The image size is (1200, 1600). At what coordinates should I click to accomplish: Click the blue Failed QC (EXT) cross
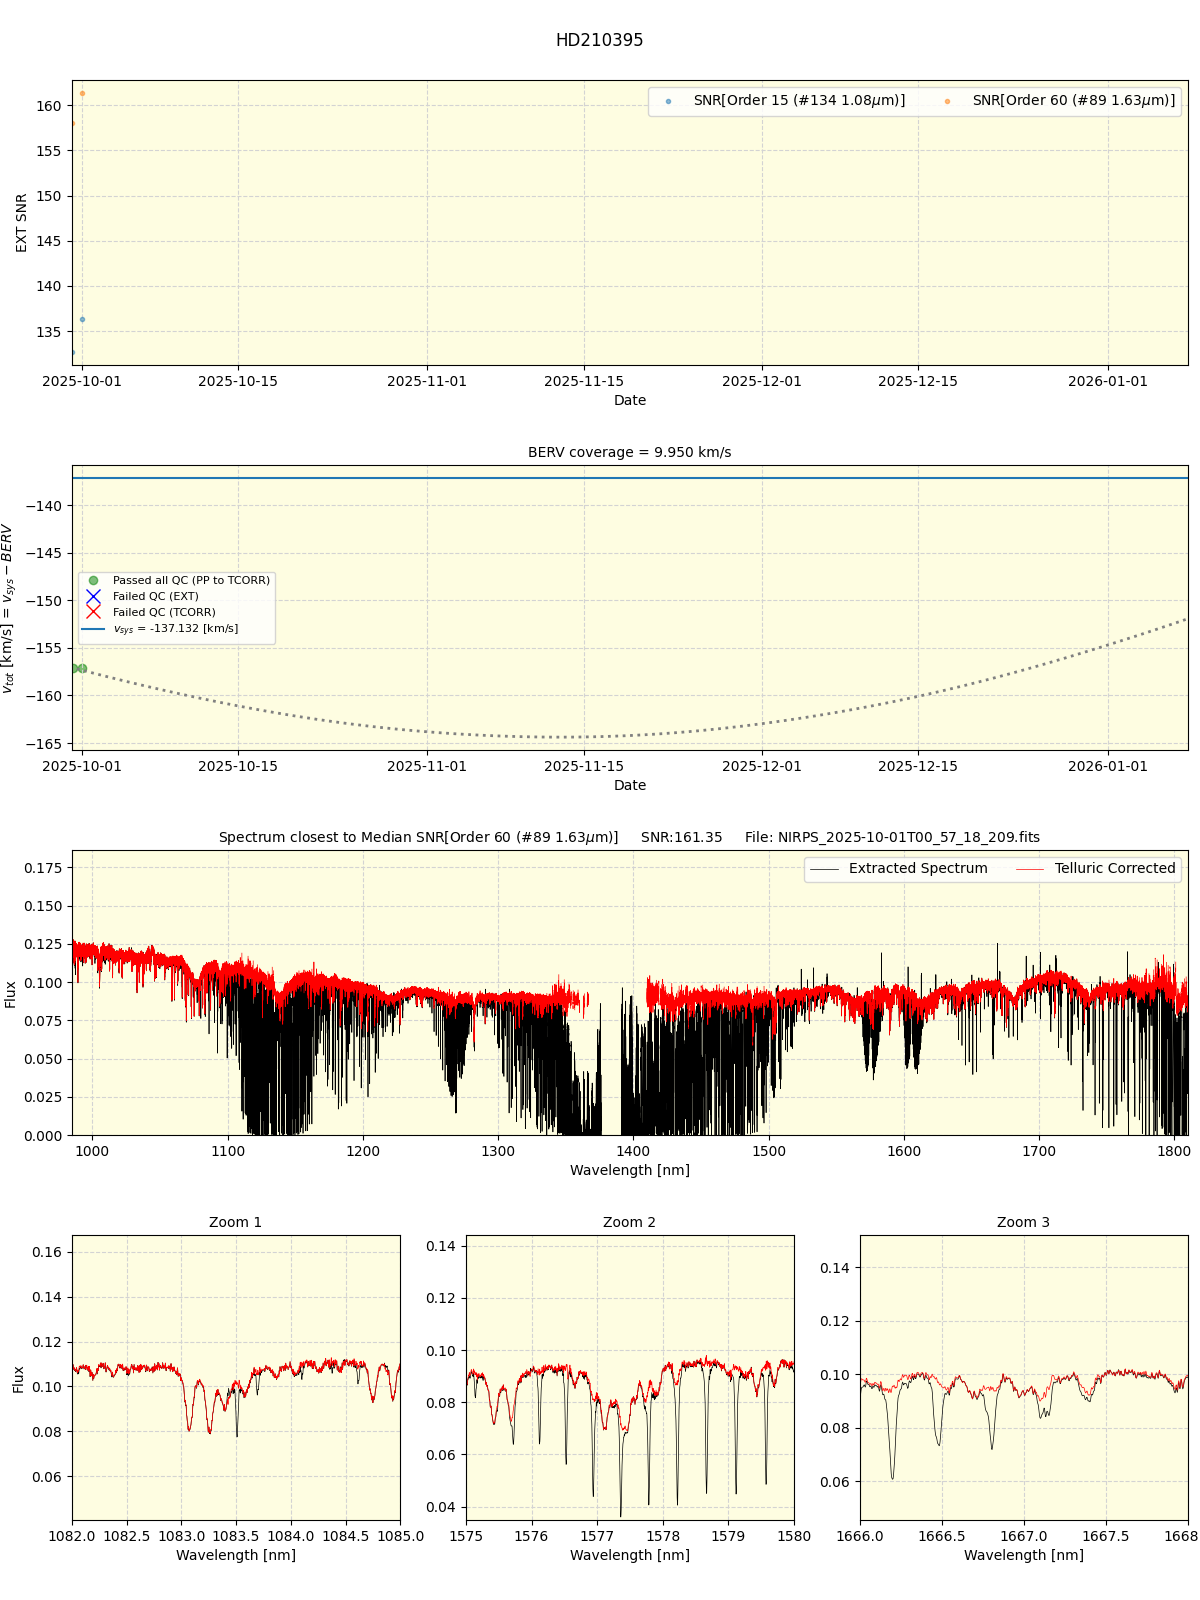[x=93, y=596]
